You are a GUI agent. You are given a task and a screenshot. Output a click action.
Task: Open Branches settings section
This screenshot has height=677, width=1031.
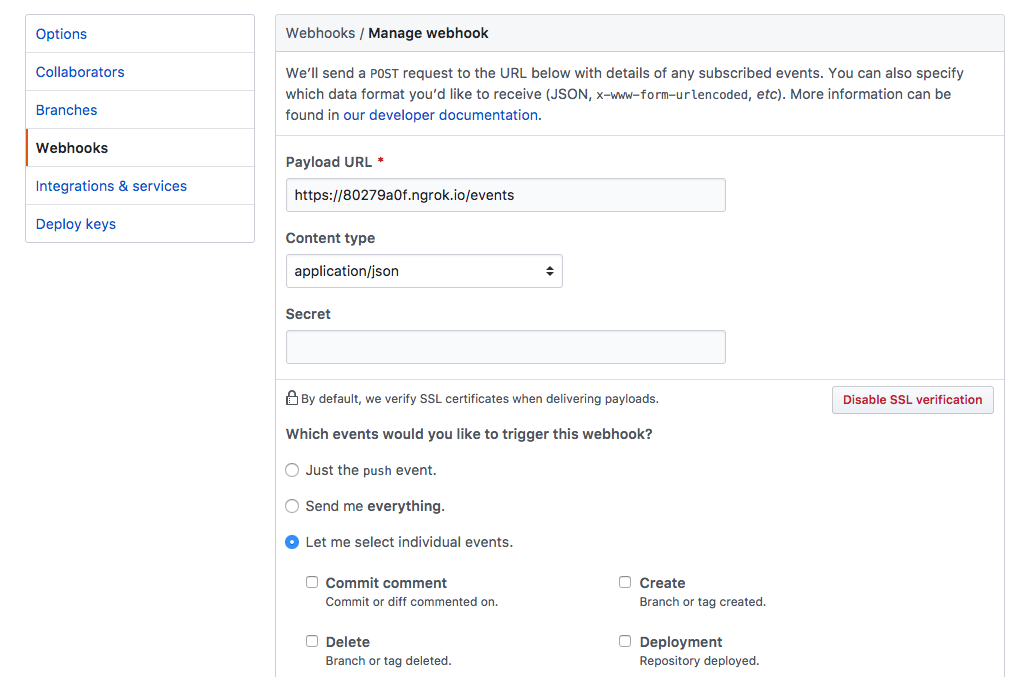click(x=66, y=110)
